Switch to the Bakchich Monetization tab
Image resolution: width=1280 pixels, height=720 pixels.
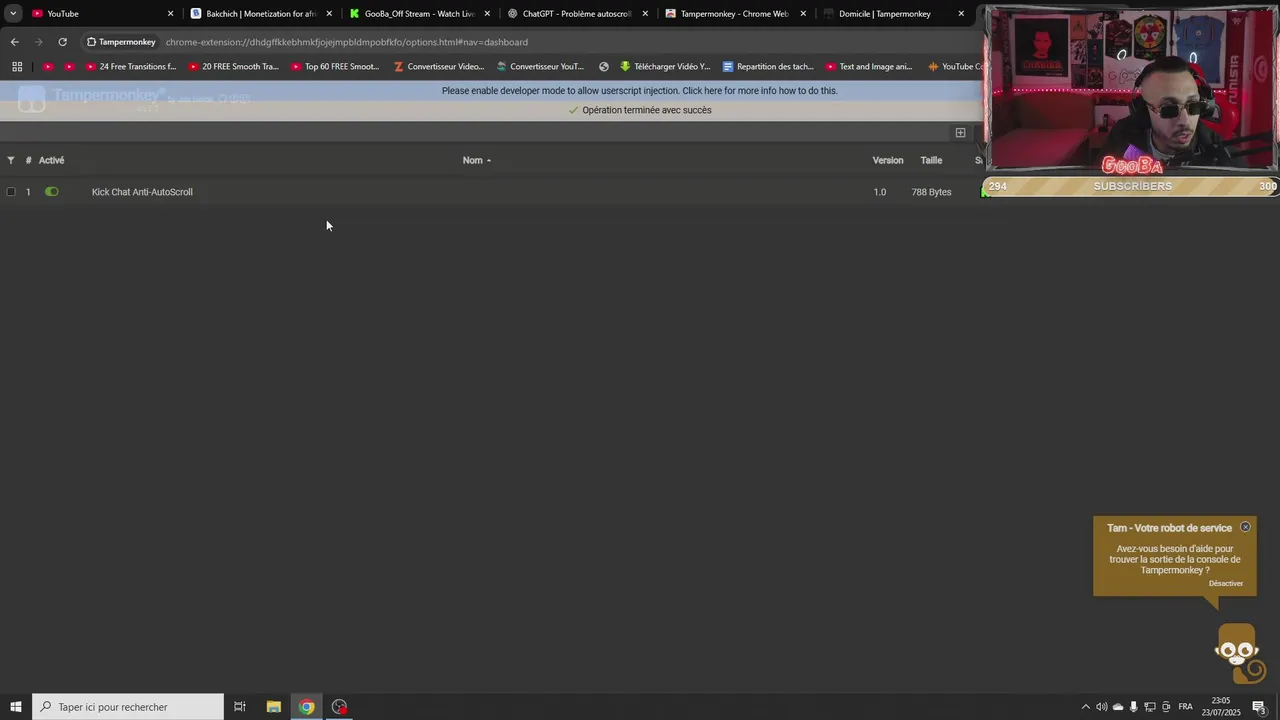(260, 14)
